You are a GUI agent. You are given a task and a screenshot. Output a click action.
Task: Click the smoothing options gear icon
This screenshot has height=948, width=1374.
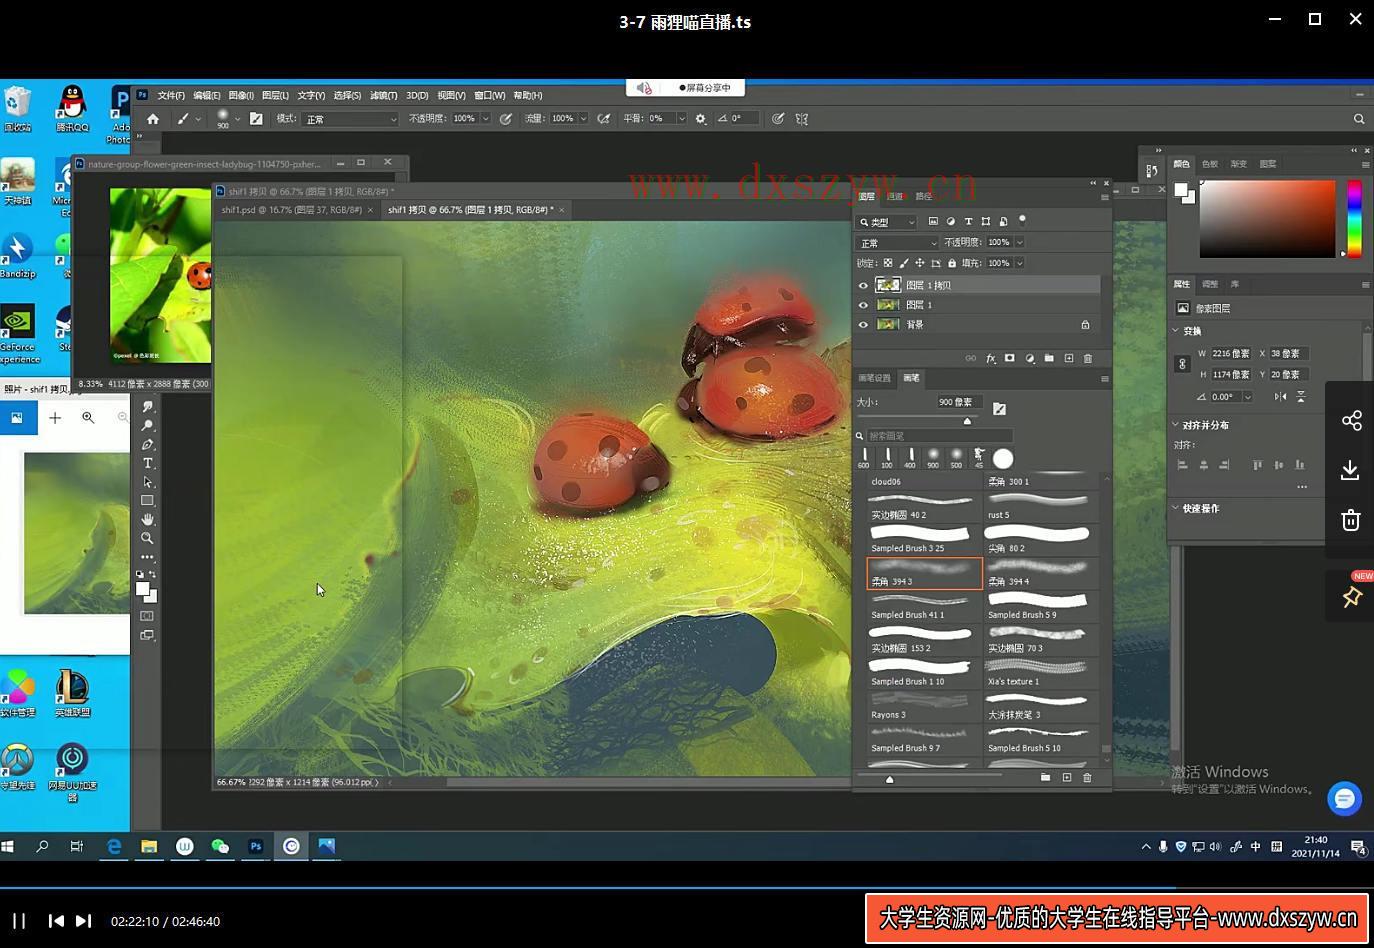coord(700,118)
